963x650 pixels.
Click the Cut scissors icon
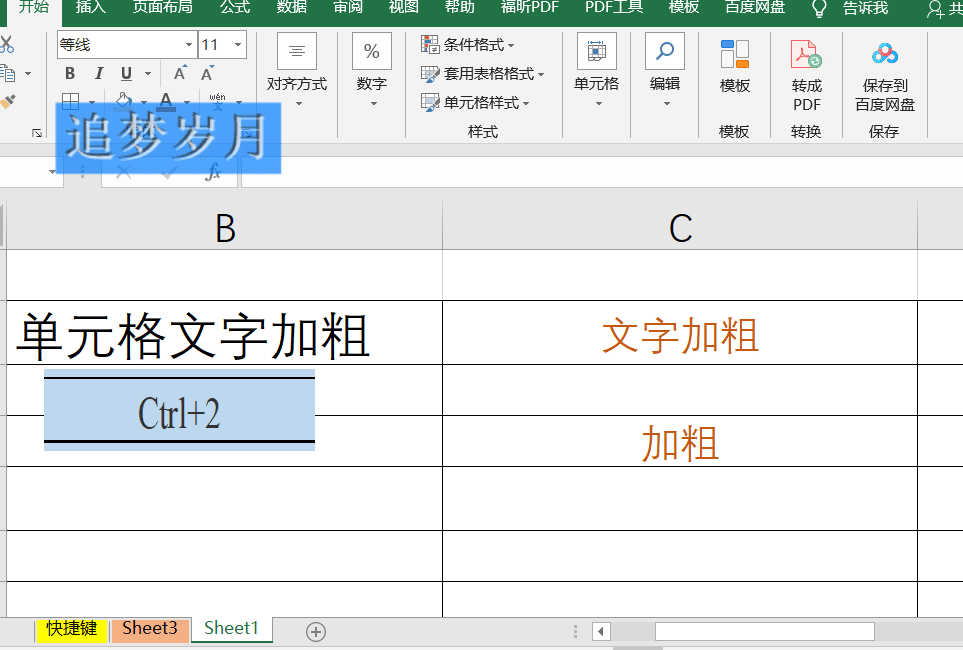[6, 44]
